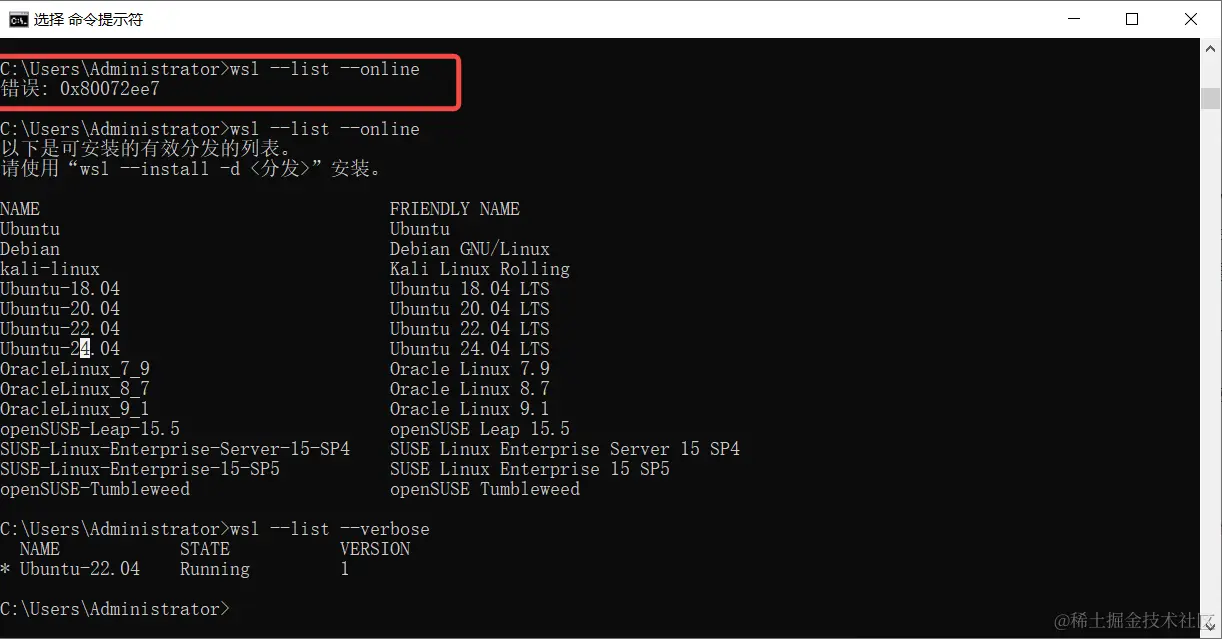
Task: Click the Ubuntu 24.04 LTS friendly name
Action: click(x=470, y=349)
